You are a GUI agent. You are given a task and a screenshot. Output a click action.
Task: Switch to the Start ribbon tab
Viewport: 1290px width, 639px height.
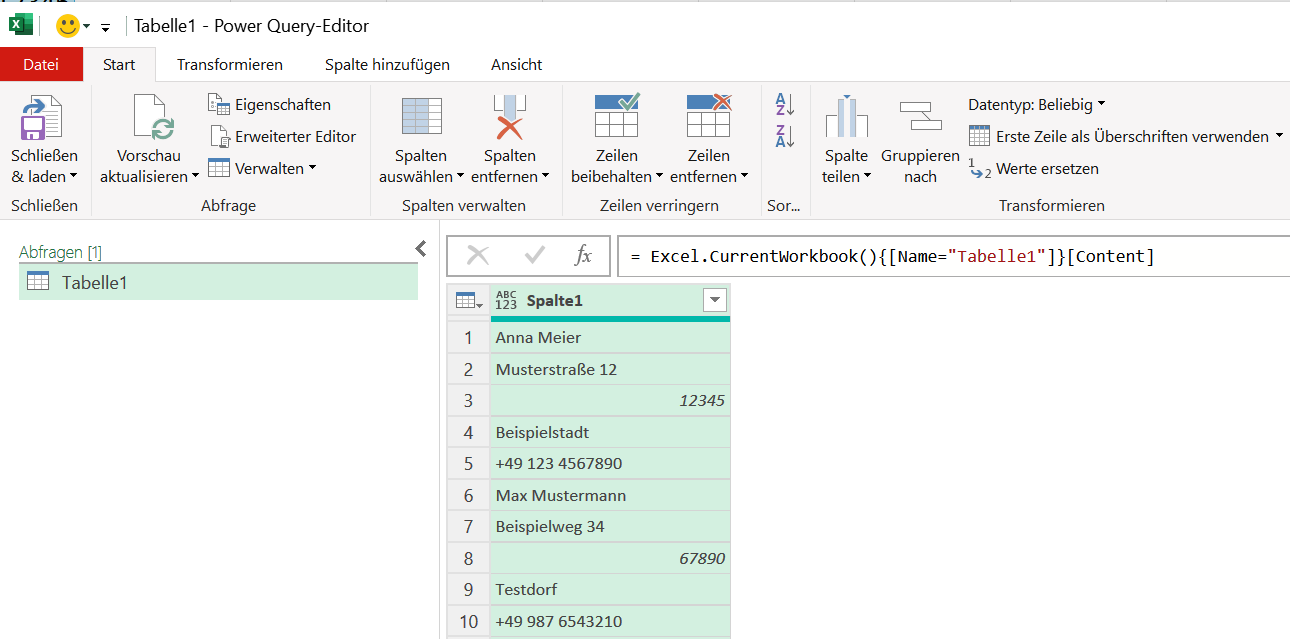click(x=119, y=64)
